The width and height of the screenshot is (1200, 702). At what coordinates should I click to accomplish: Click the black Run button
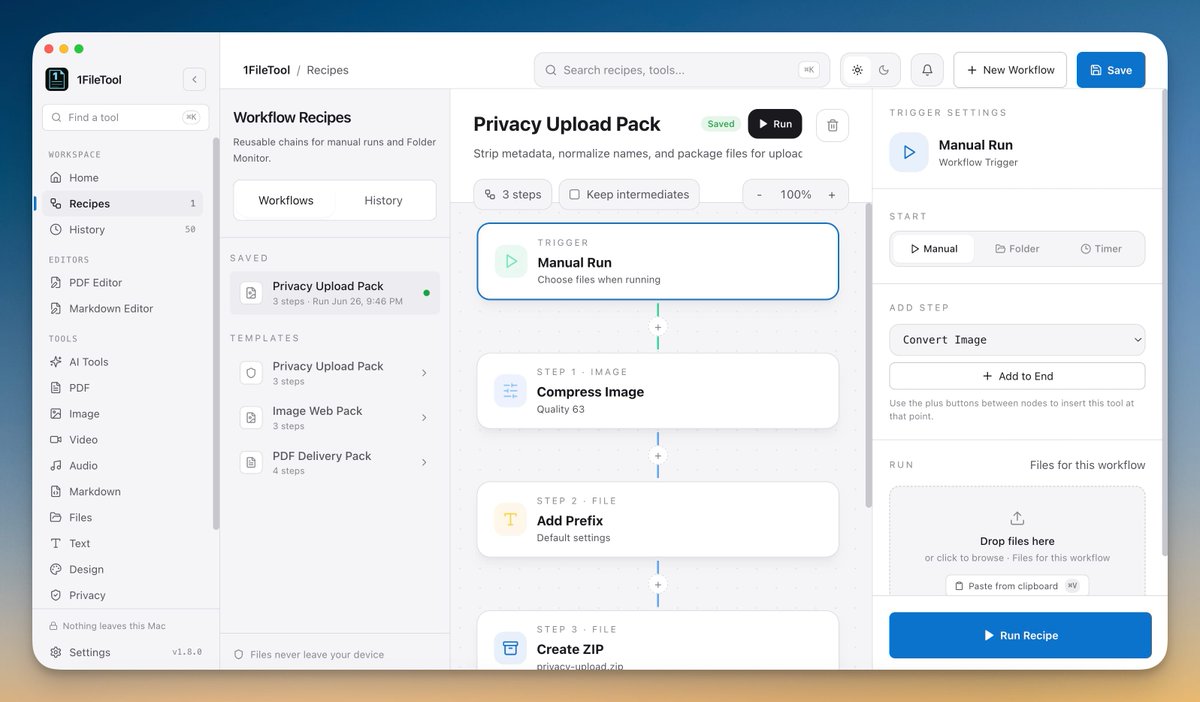(x=775, y=124)
